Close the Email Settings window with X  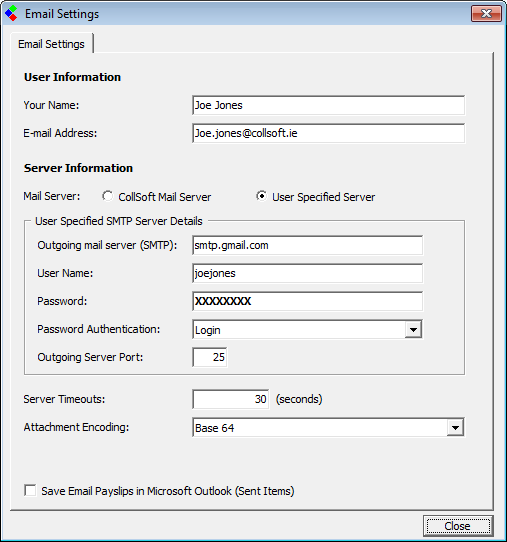(486, 13)
